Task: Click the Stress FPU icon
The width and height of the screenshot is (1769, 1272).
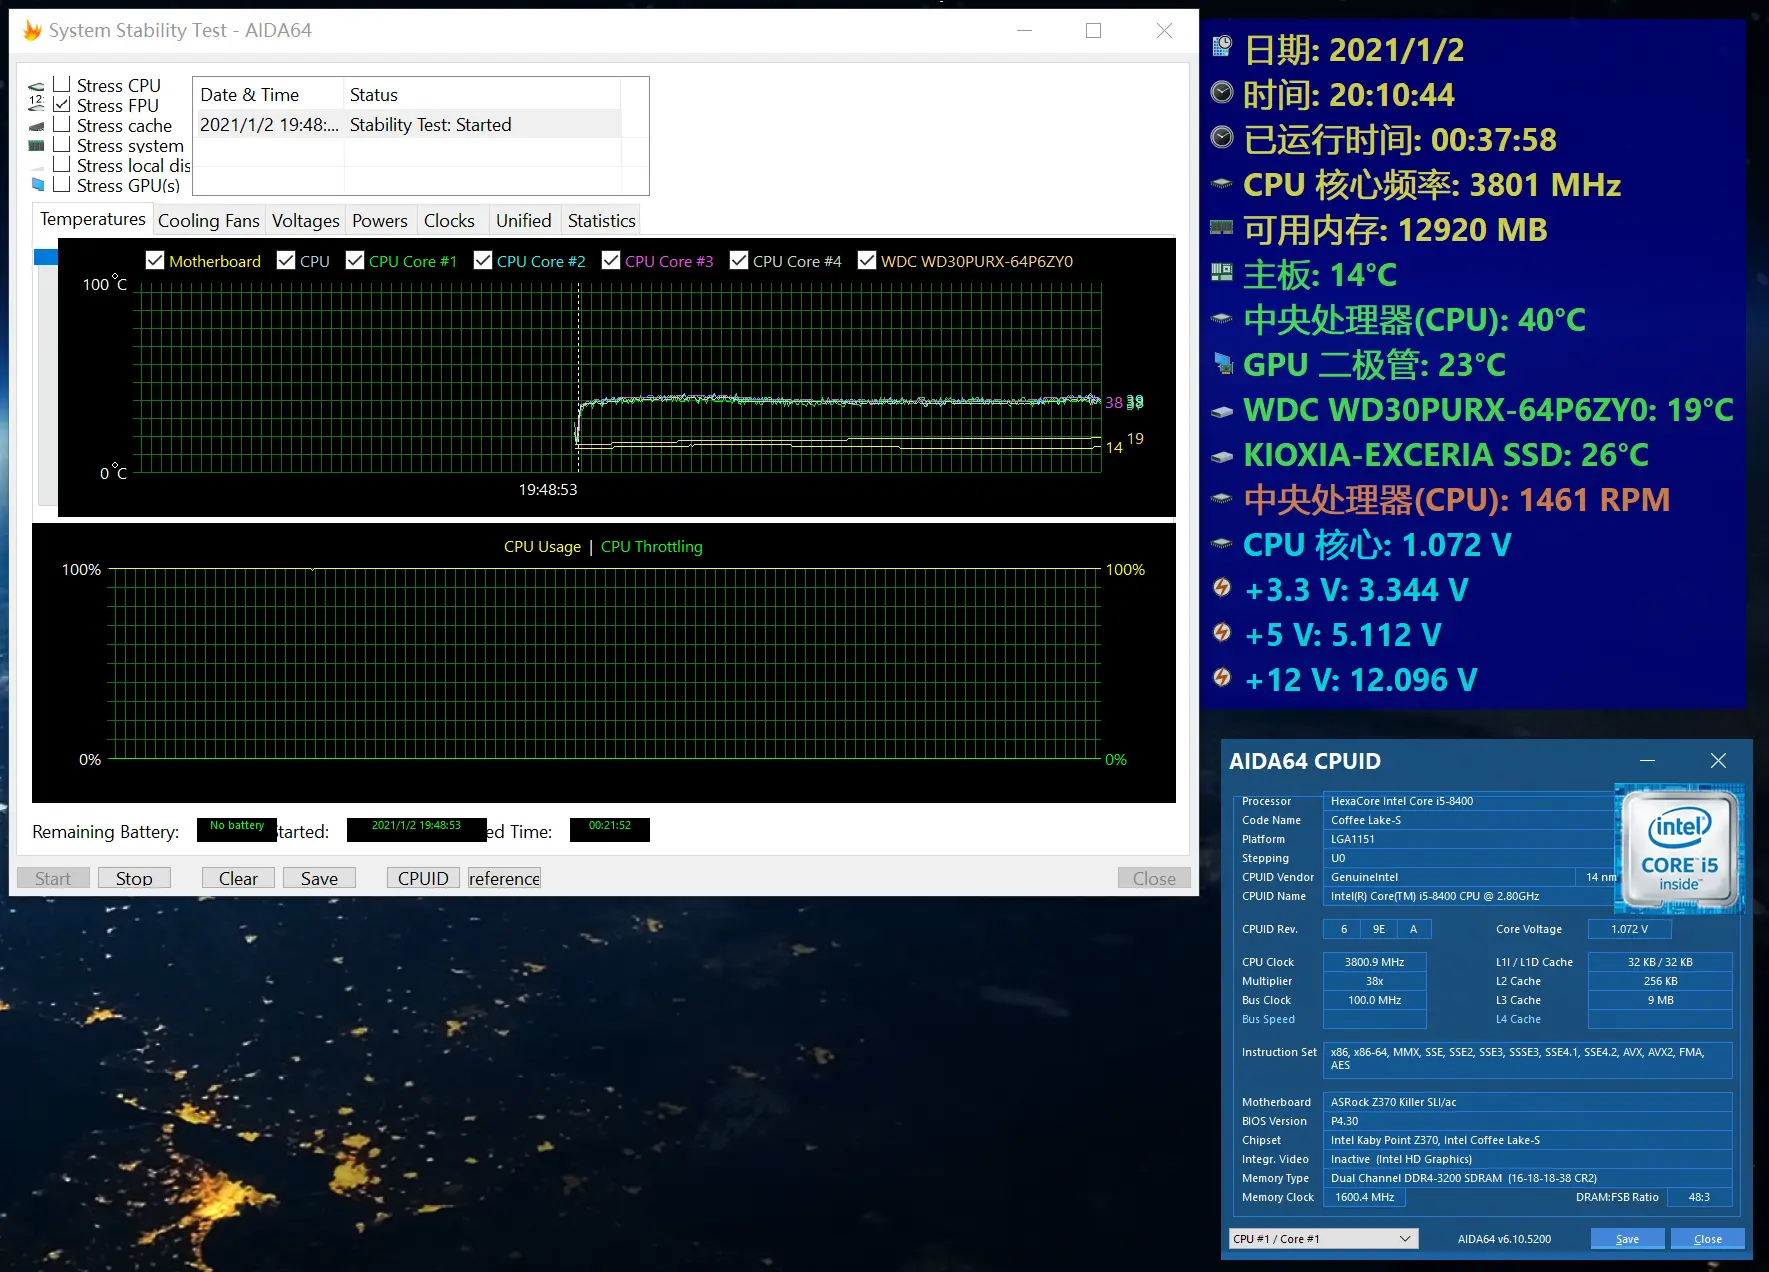Action: [36, 103]
